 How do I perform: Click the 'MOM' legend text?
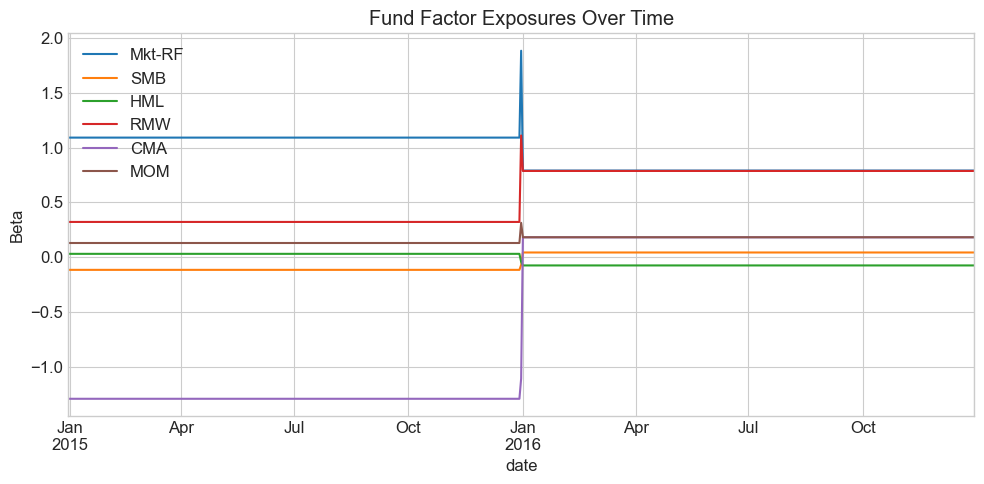click(x=150, y=172)
